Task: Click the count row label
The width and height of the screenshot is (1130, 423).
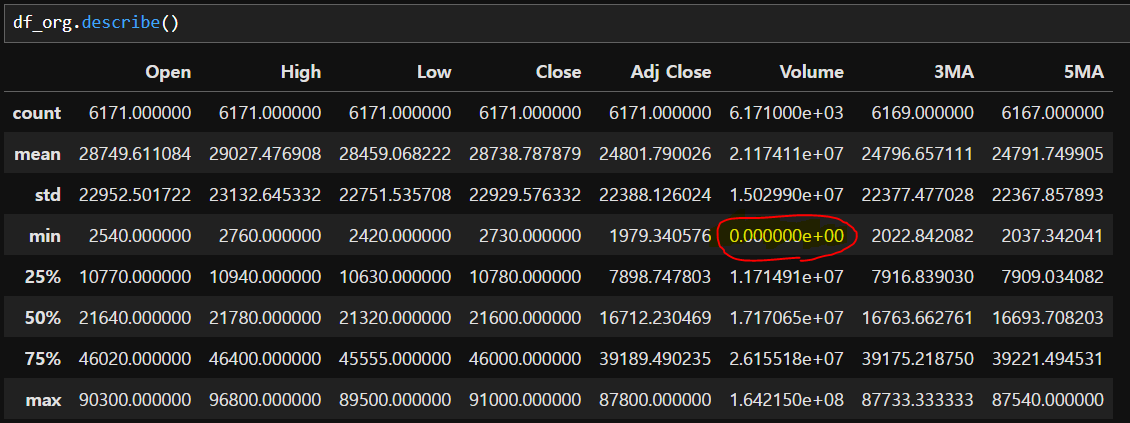Action: point(37,113)
